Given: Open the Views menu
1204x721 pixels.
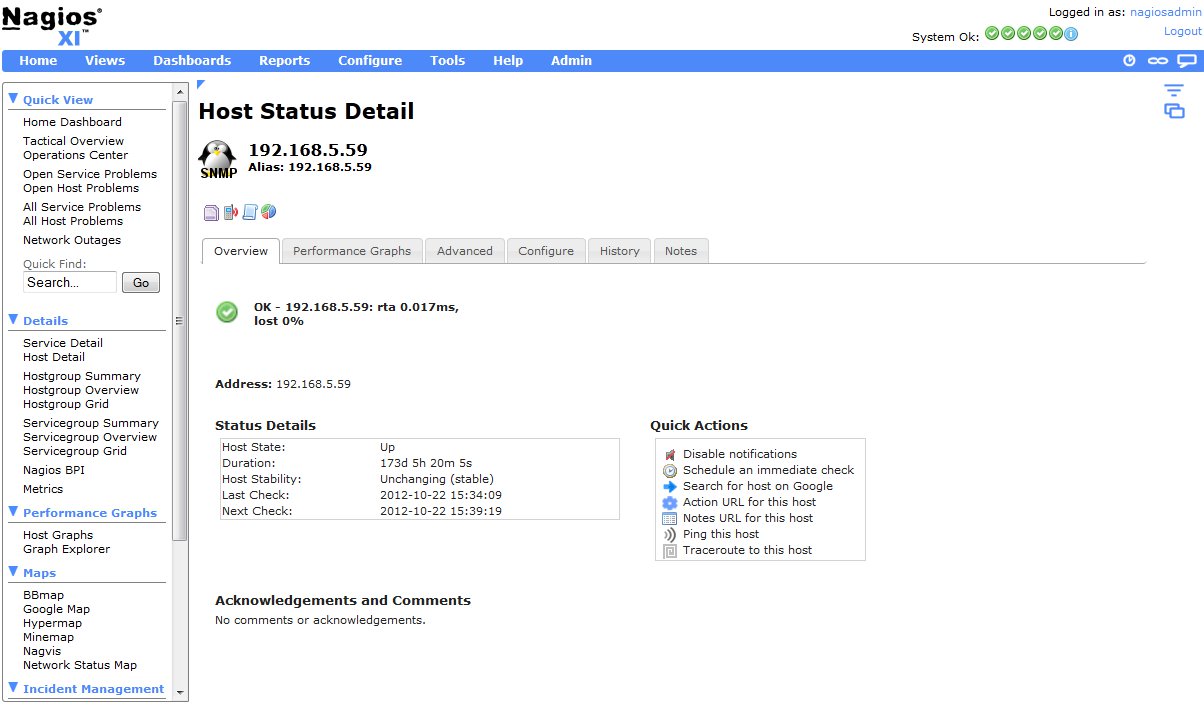Looking at the screenshot, I should (x=105, y=61).
